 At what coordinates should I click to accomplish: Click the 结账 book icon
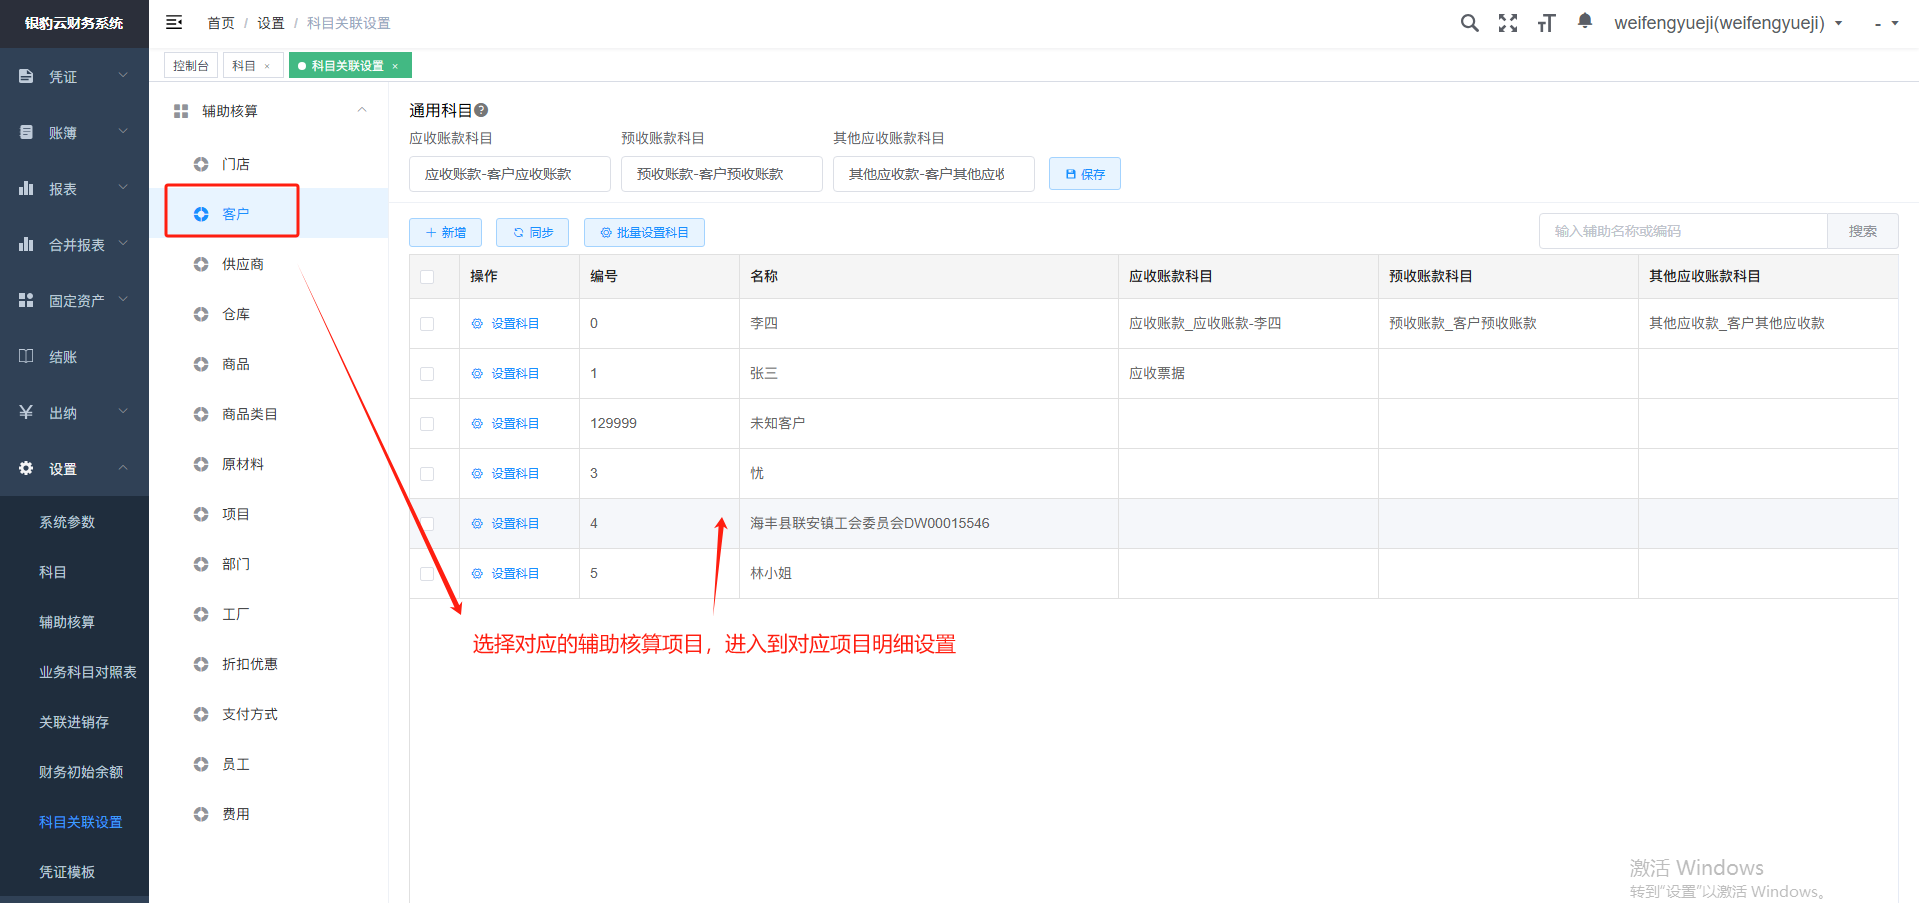click(26, 356)
